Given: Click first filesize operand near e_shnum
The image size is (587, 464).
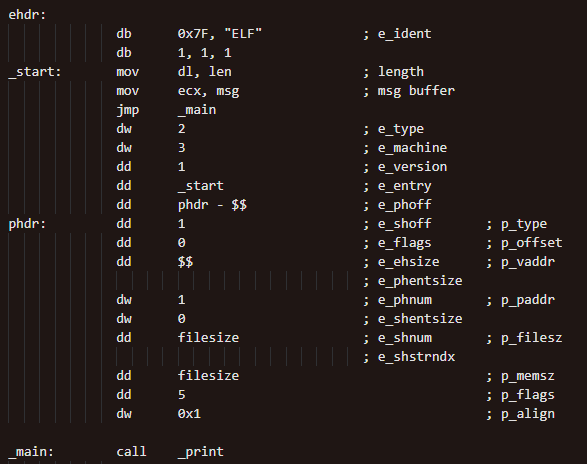Looking at the screenshot, I should (209, 338).
